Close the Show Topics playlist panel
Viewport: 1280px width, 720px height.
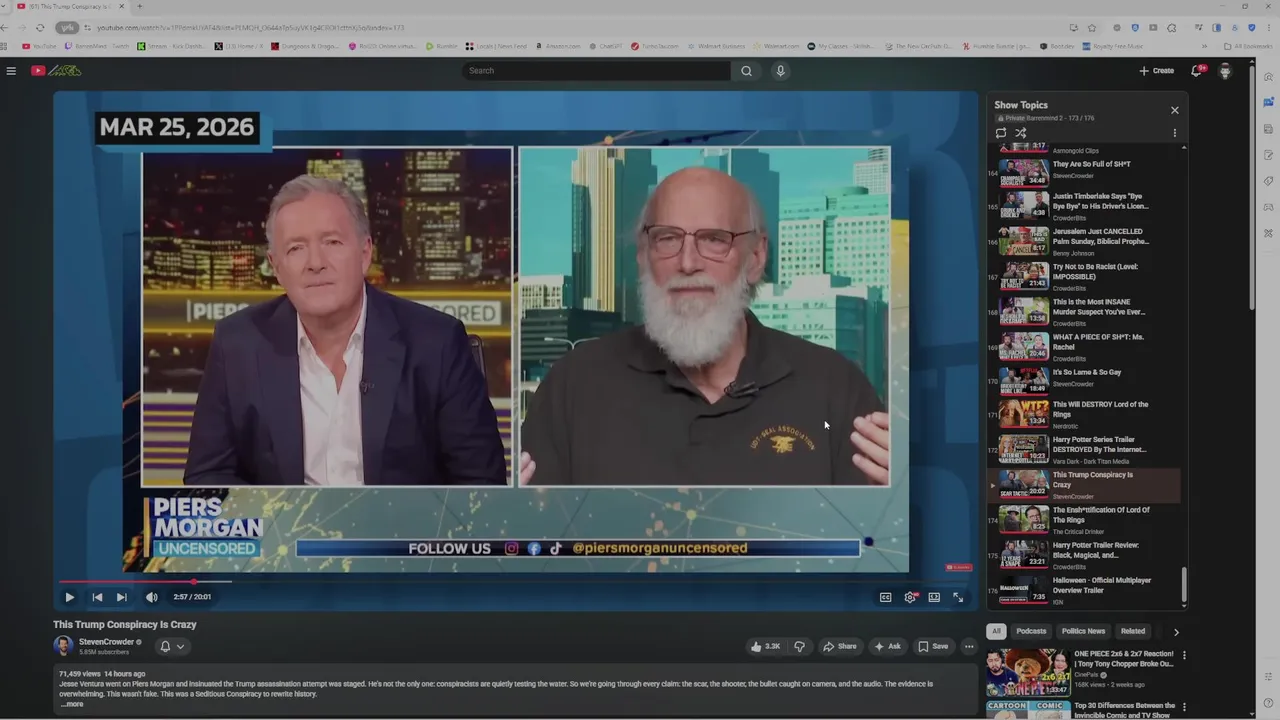(x=1175, y=110)
